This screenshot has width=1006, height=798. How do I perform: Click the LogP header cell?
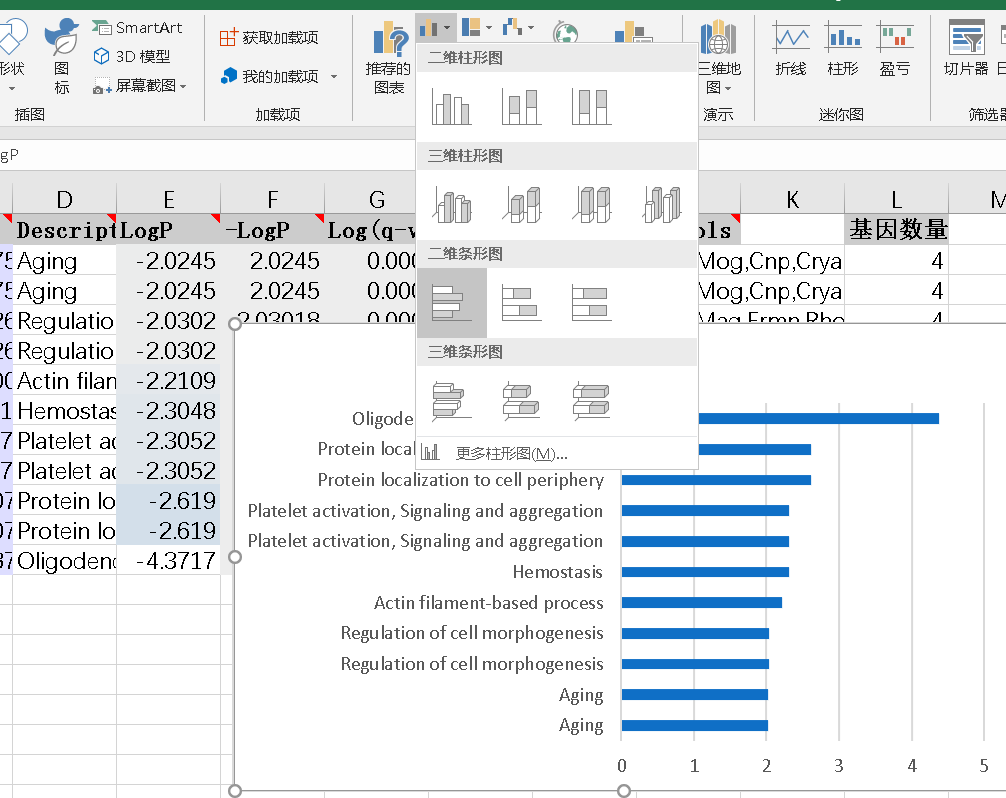(x=168, y=230)
